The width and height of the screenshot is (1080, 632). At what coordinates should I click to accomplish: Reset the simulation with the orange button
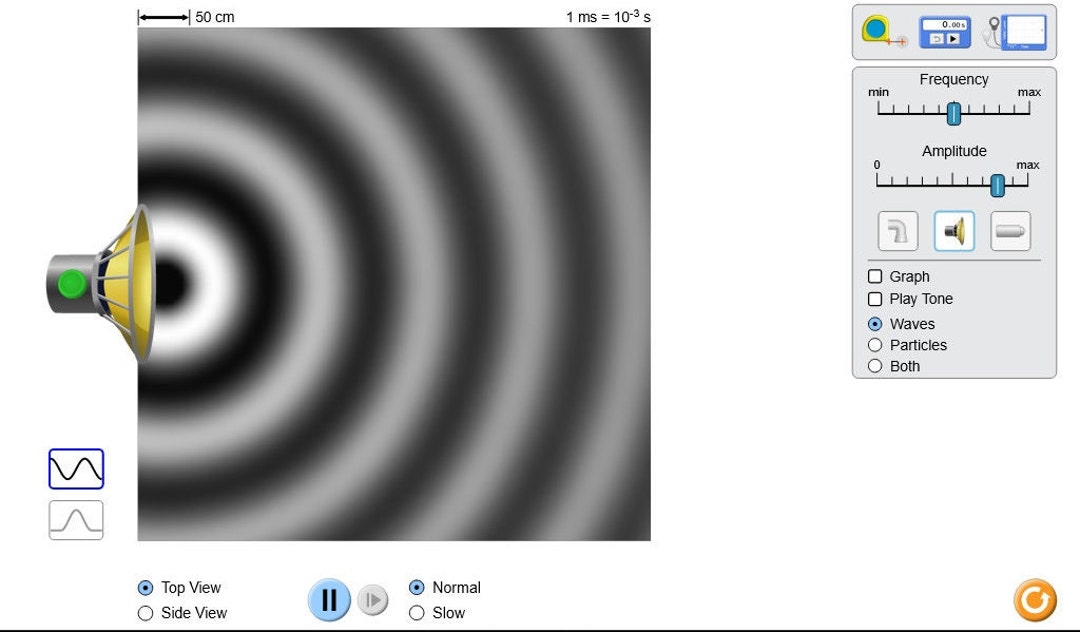1035,600
